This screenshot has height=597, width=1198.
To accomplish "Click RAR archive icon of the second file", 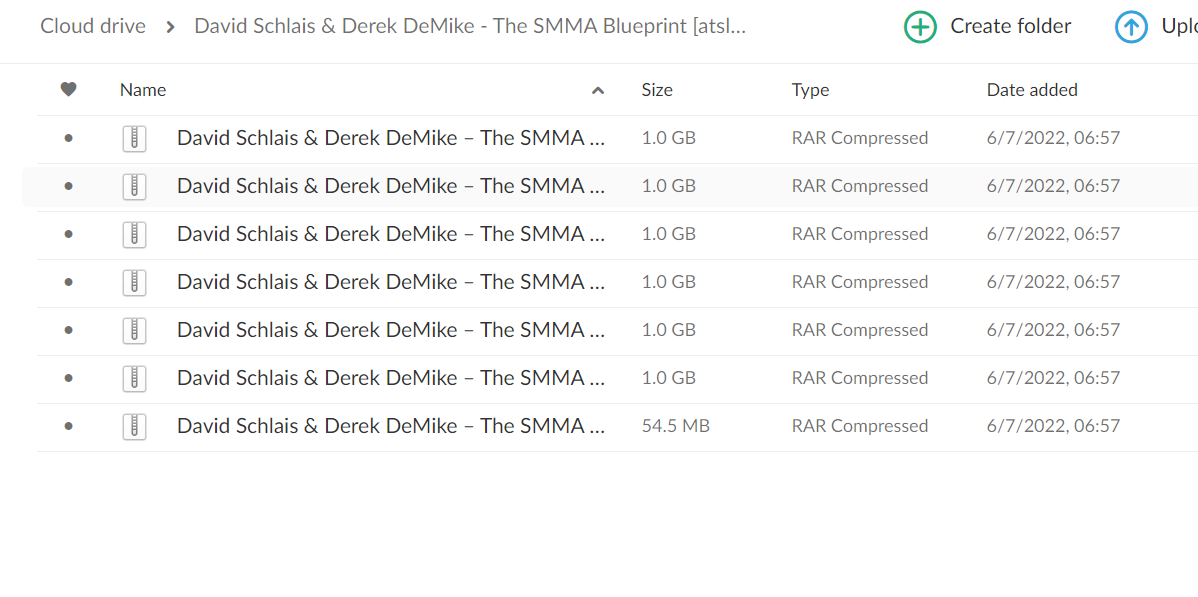I will 134,186.
